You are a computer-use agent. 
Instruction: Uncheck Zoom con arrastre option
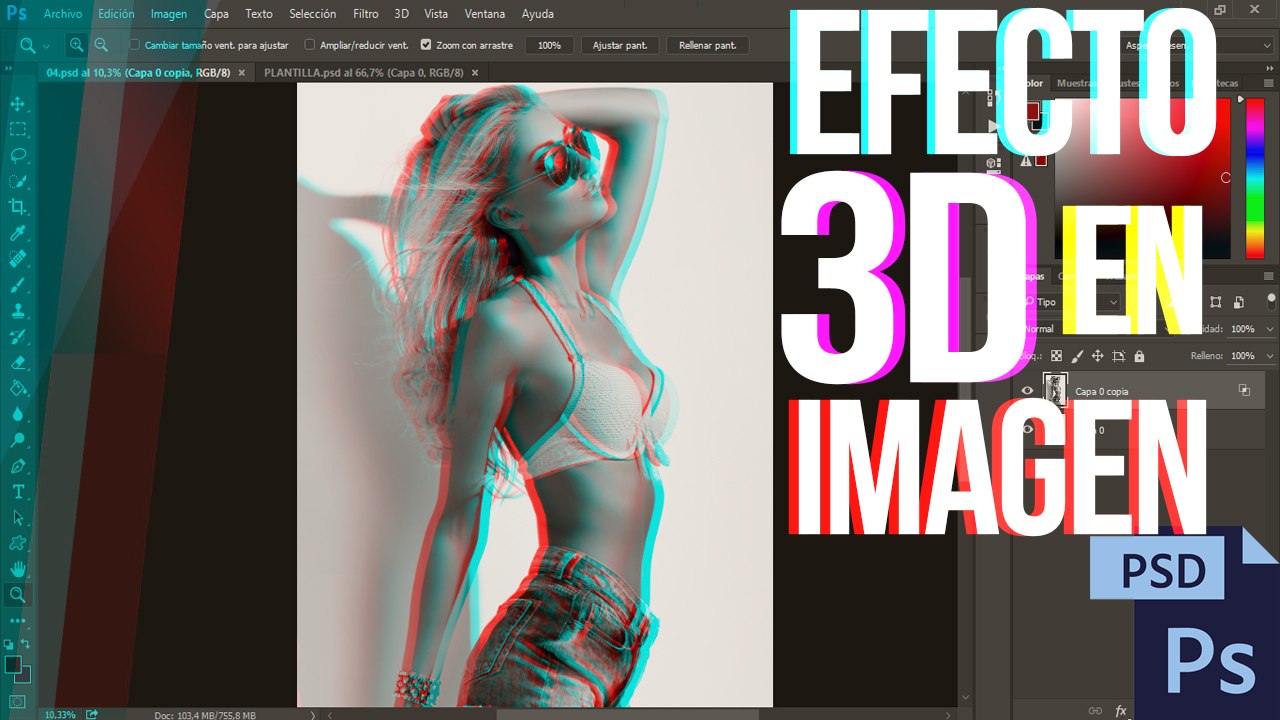click(x=426, y=45)
